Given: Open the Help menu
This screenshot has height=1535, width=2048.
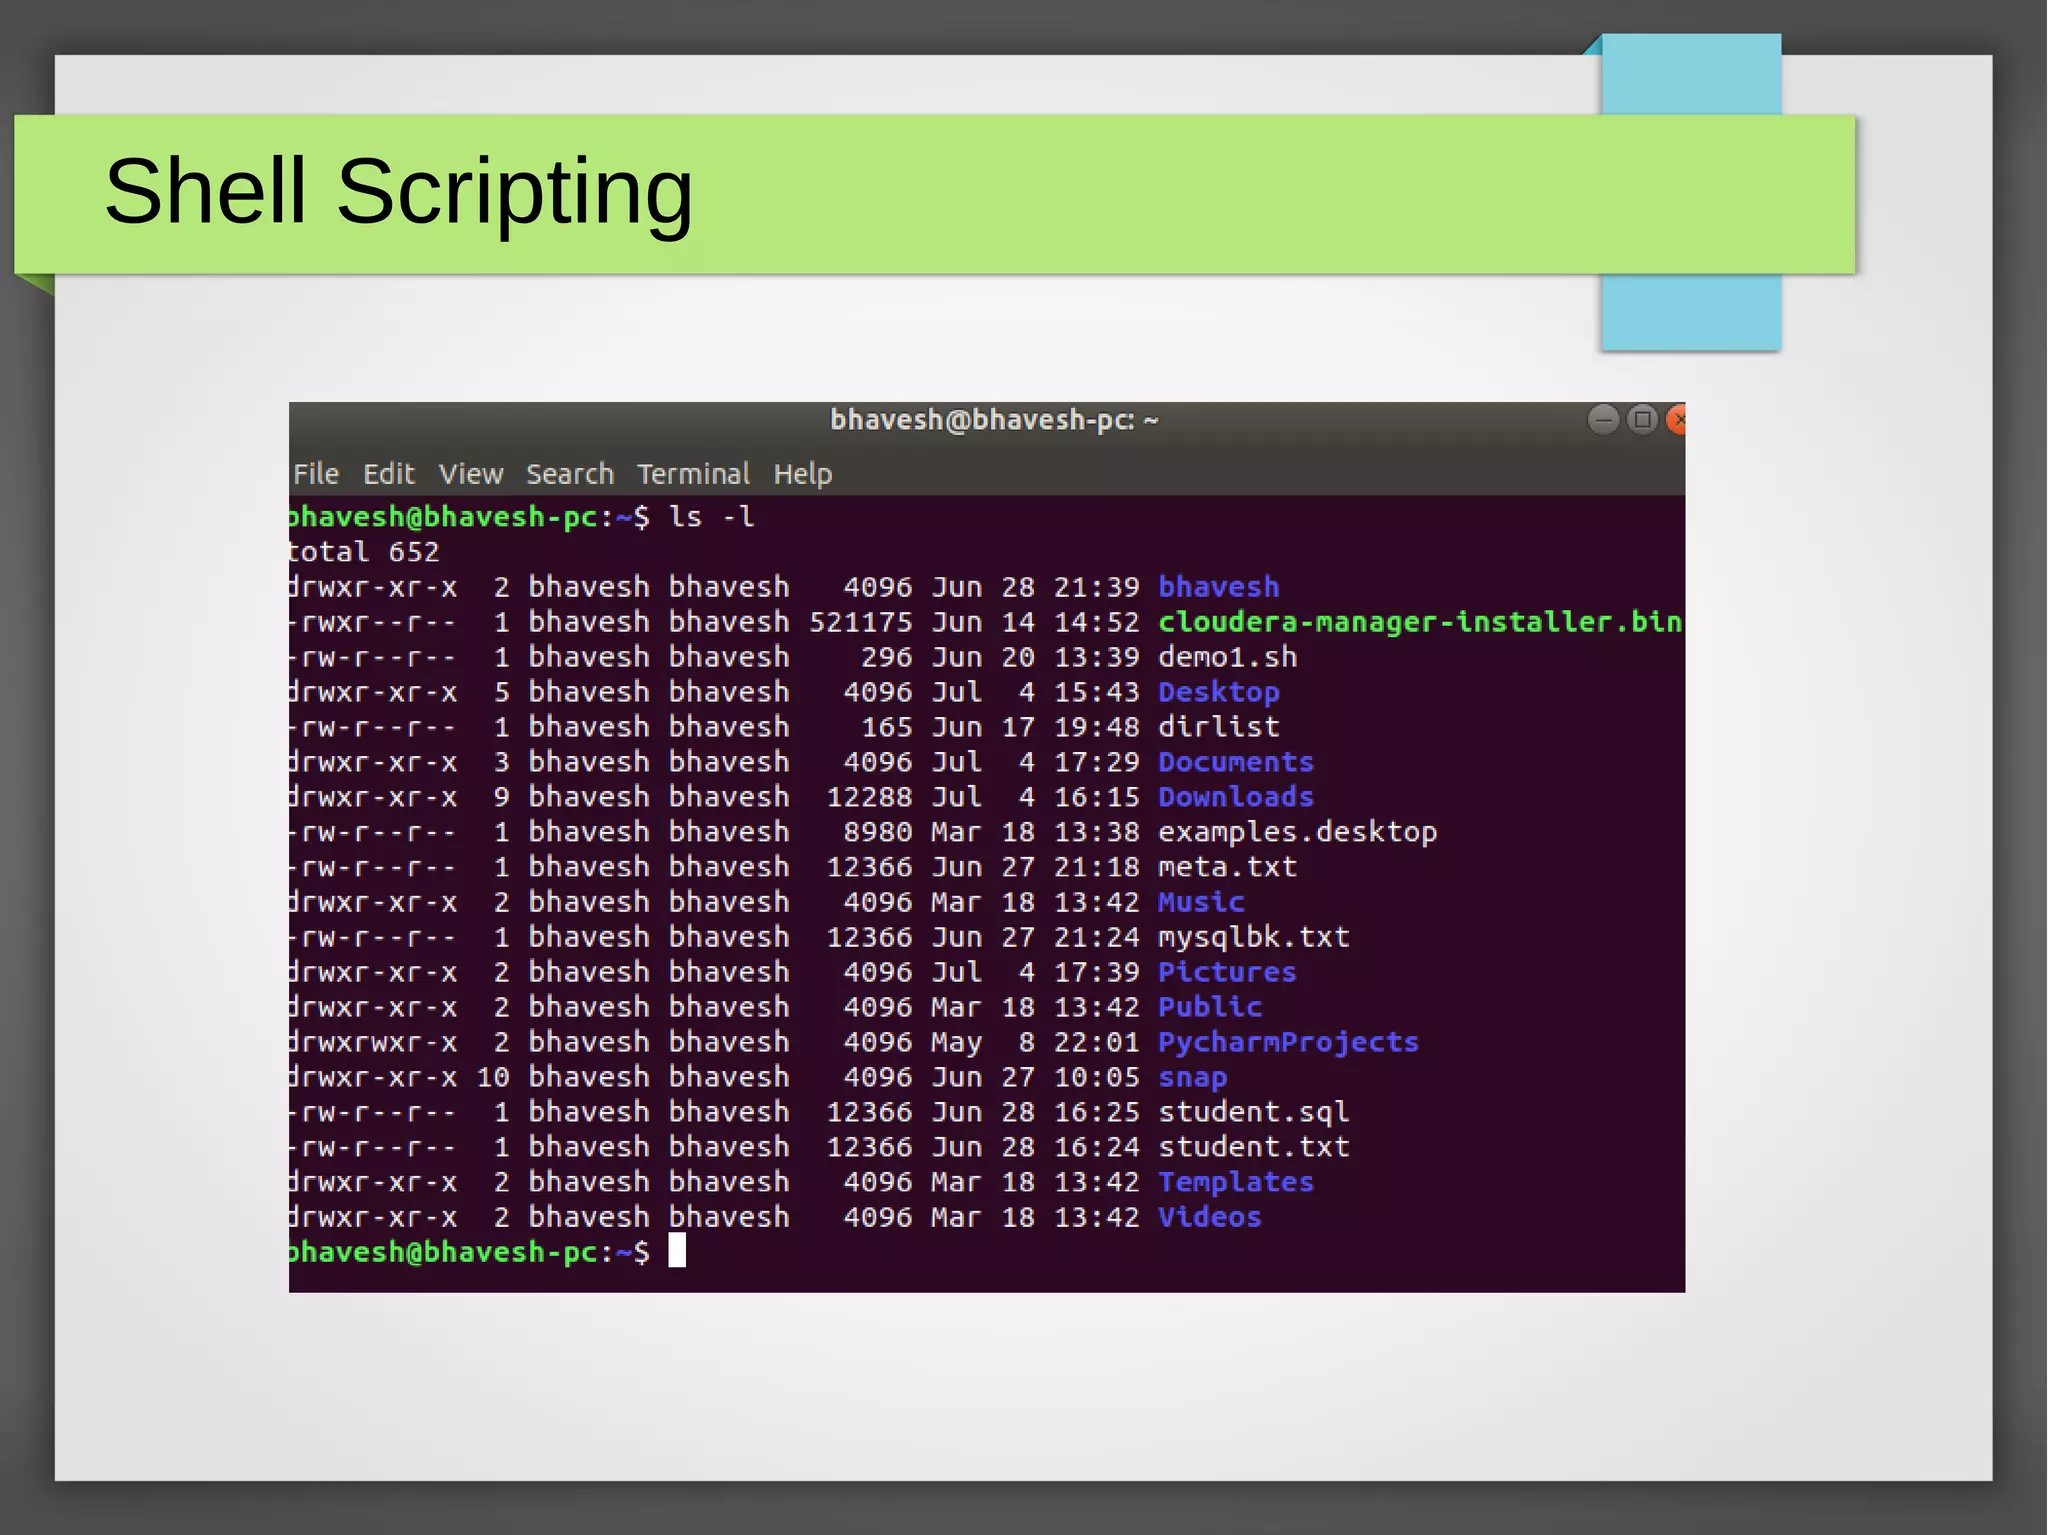Looking at the screenshot, I should [x=802, y=474].
